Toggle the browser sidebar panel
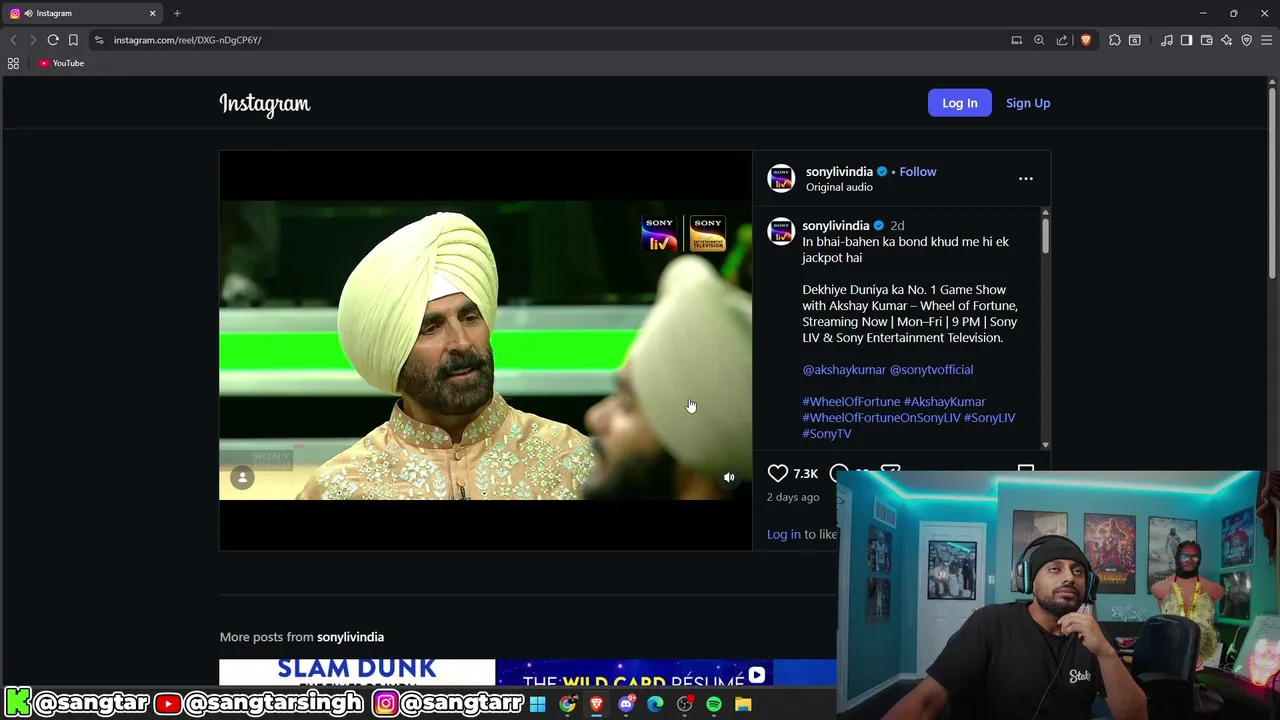This screenshot has width=1280, height=720. tap(1186, 40)
